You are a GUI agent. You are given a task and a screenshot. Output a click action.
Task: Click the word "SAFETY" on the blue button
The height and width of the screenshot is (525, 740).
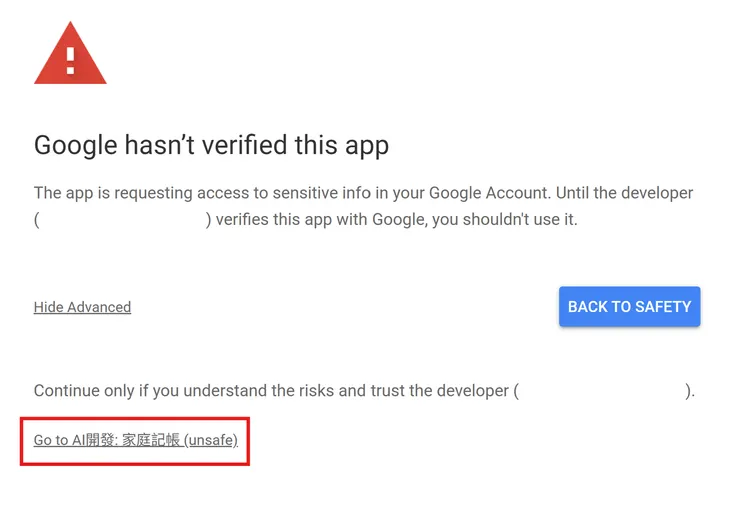pos(660,307)
